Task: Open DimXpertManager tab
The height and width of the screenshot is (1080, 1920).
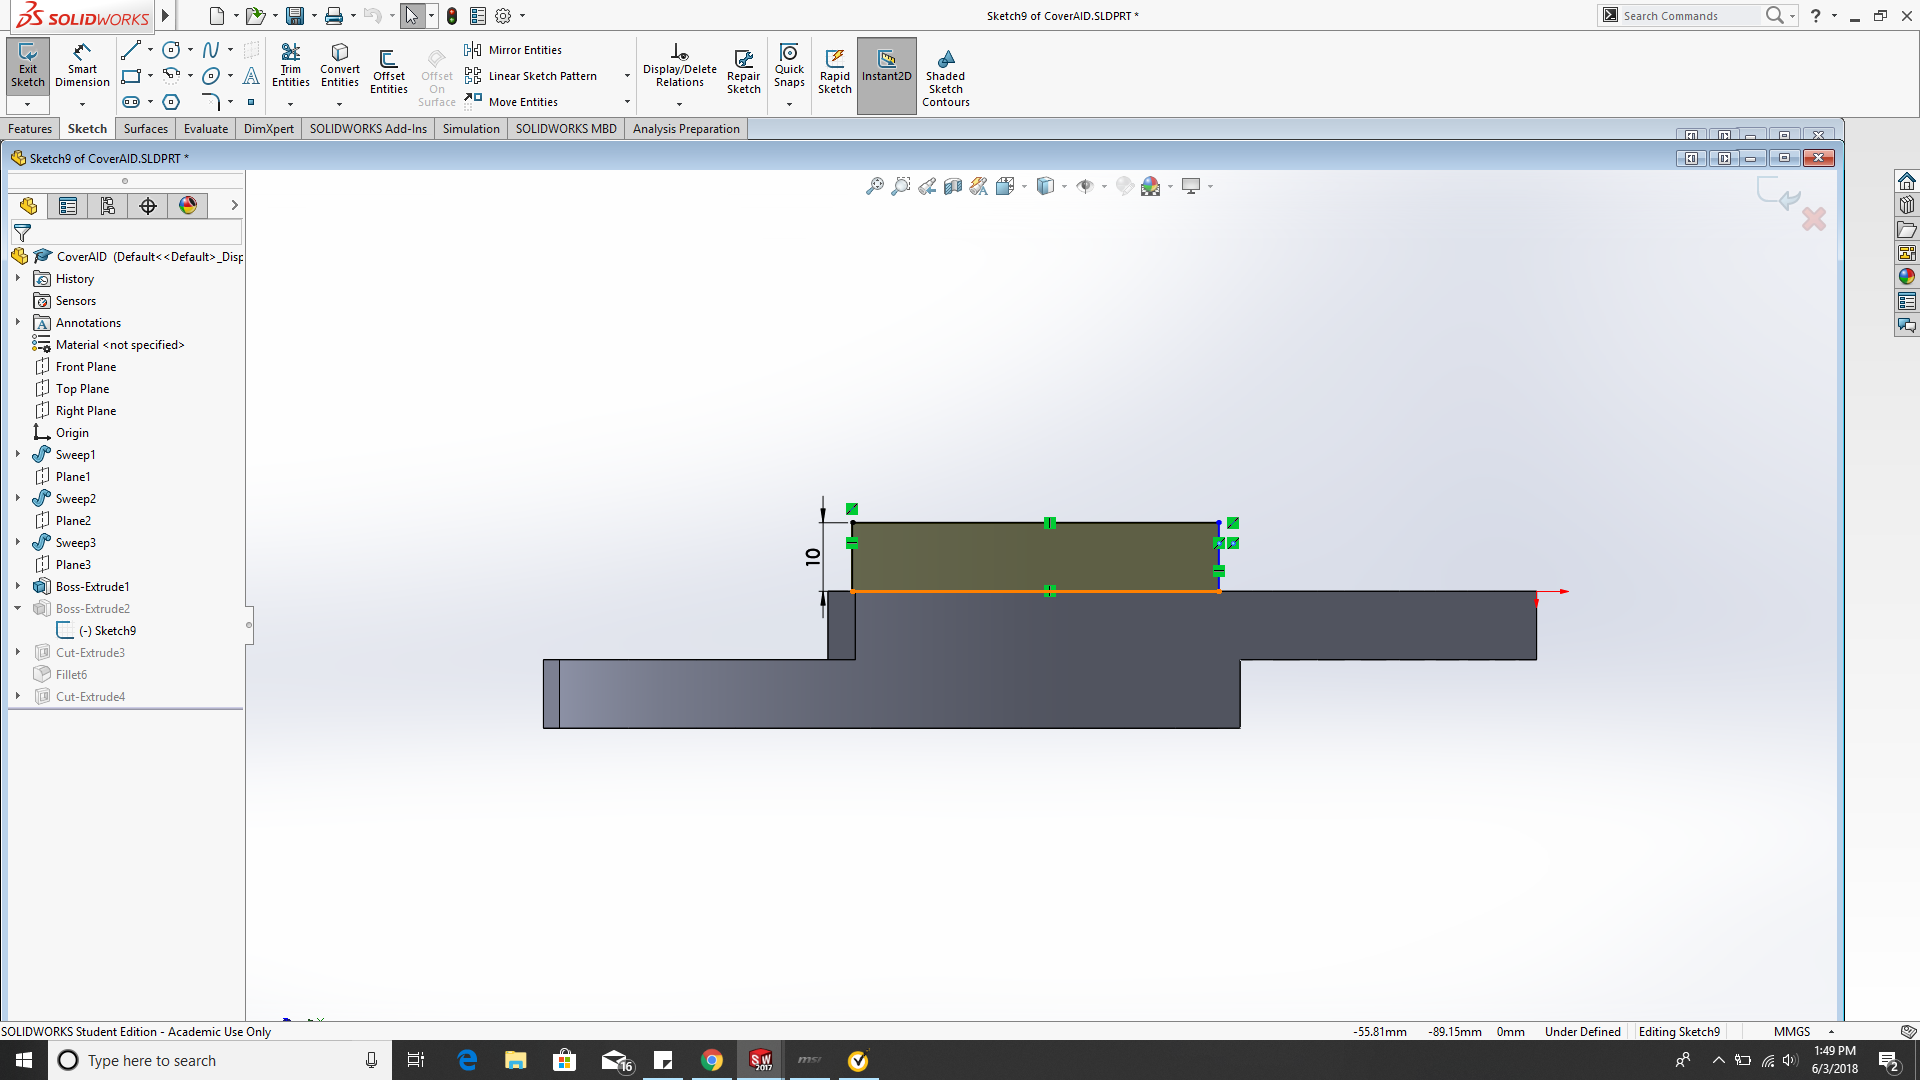Action: pyautogui.click(x=148, y=206)
